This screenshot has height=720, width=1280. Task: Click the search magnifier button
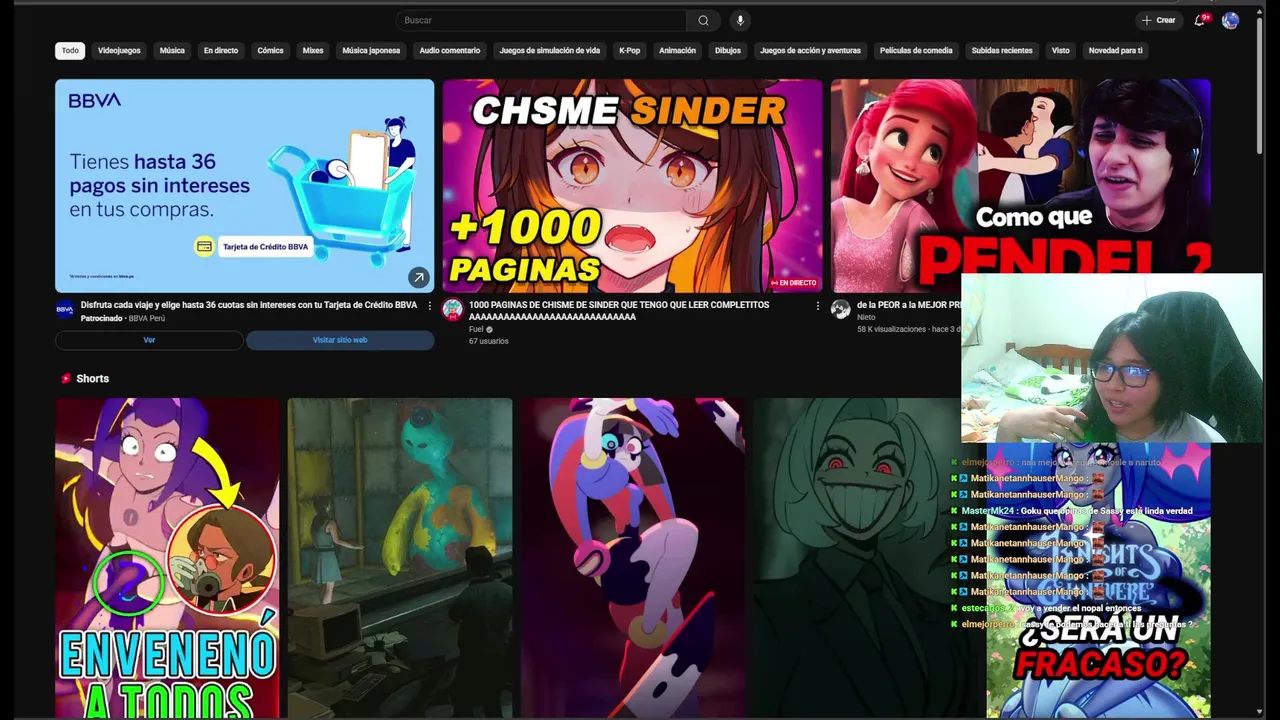[703, 20]
